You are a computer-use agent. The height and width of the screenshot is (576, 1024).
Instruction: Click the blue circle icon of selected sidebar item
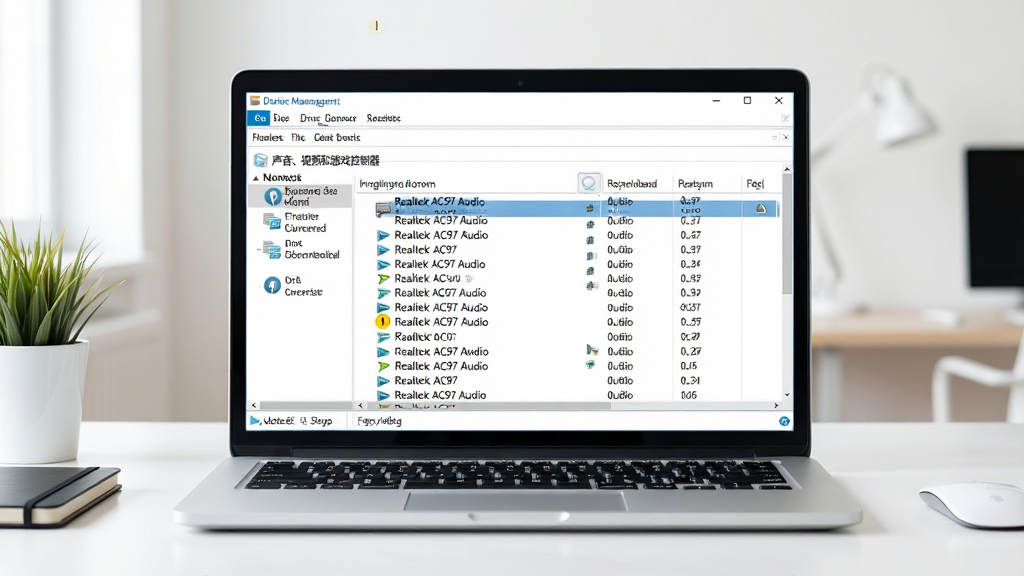click(272, 196)
